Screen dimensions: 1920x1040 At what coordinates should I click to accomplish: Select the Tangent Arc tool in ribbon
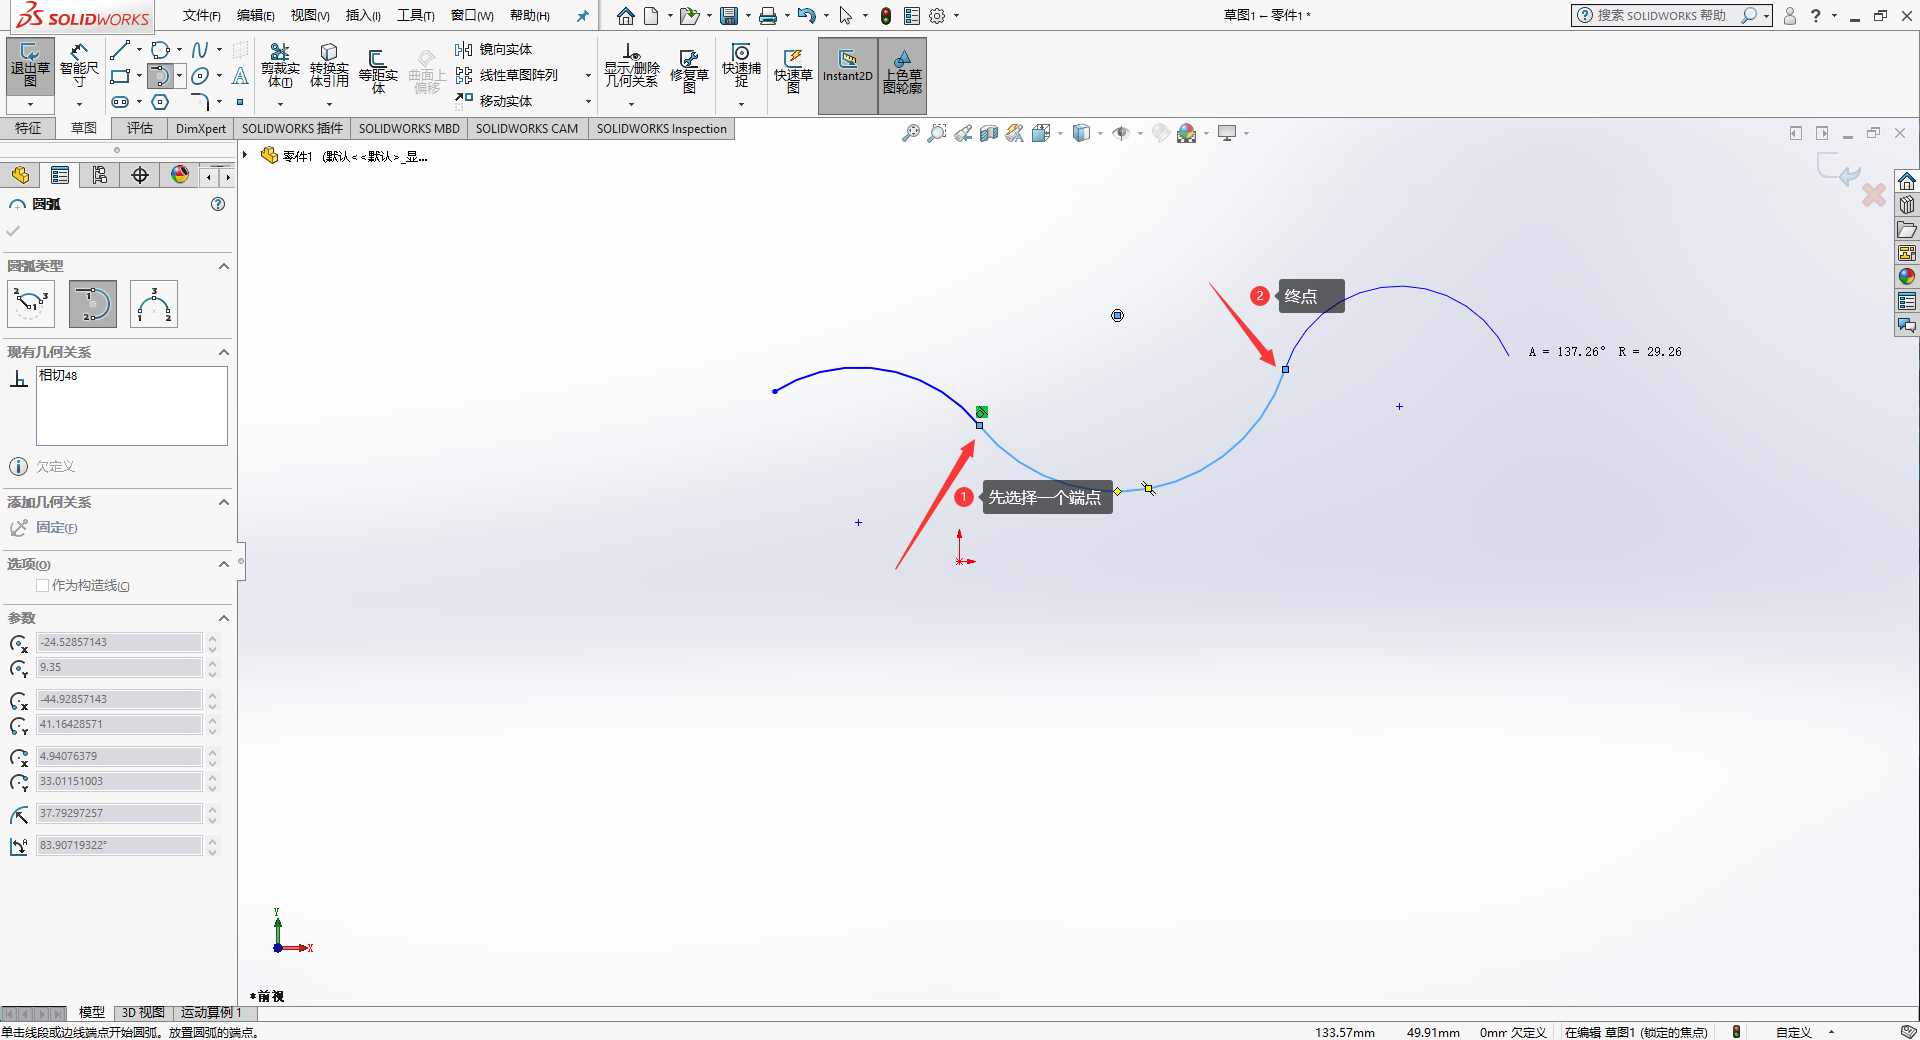click(x=160, y=76)
